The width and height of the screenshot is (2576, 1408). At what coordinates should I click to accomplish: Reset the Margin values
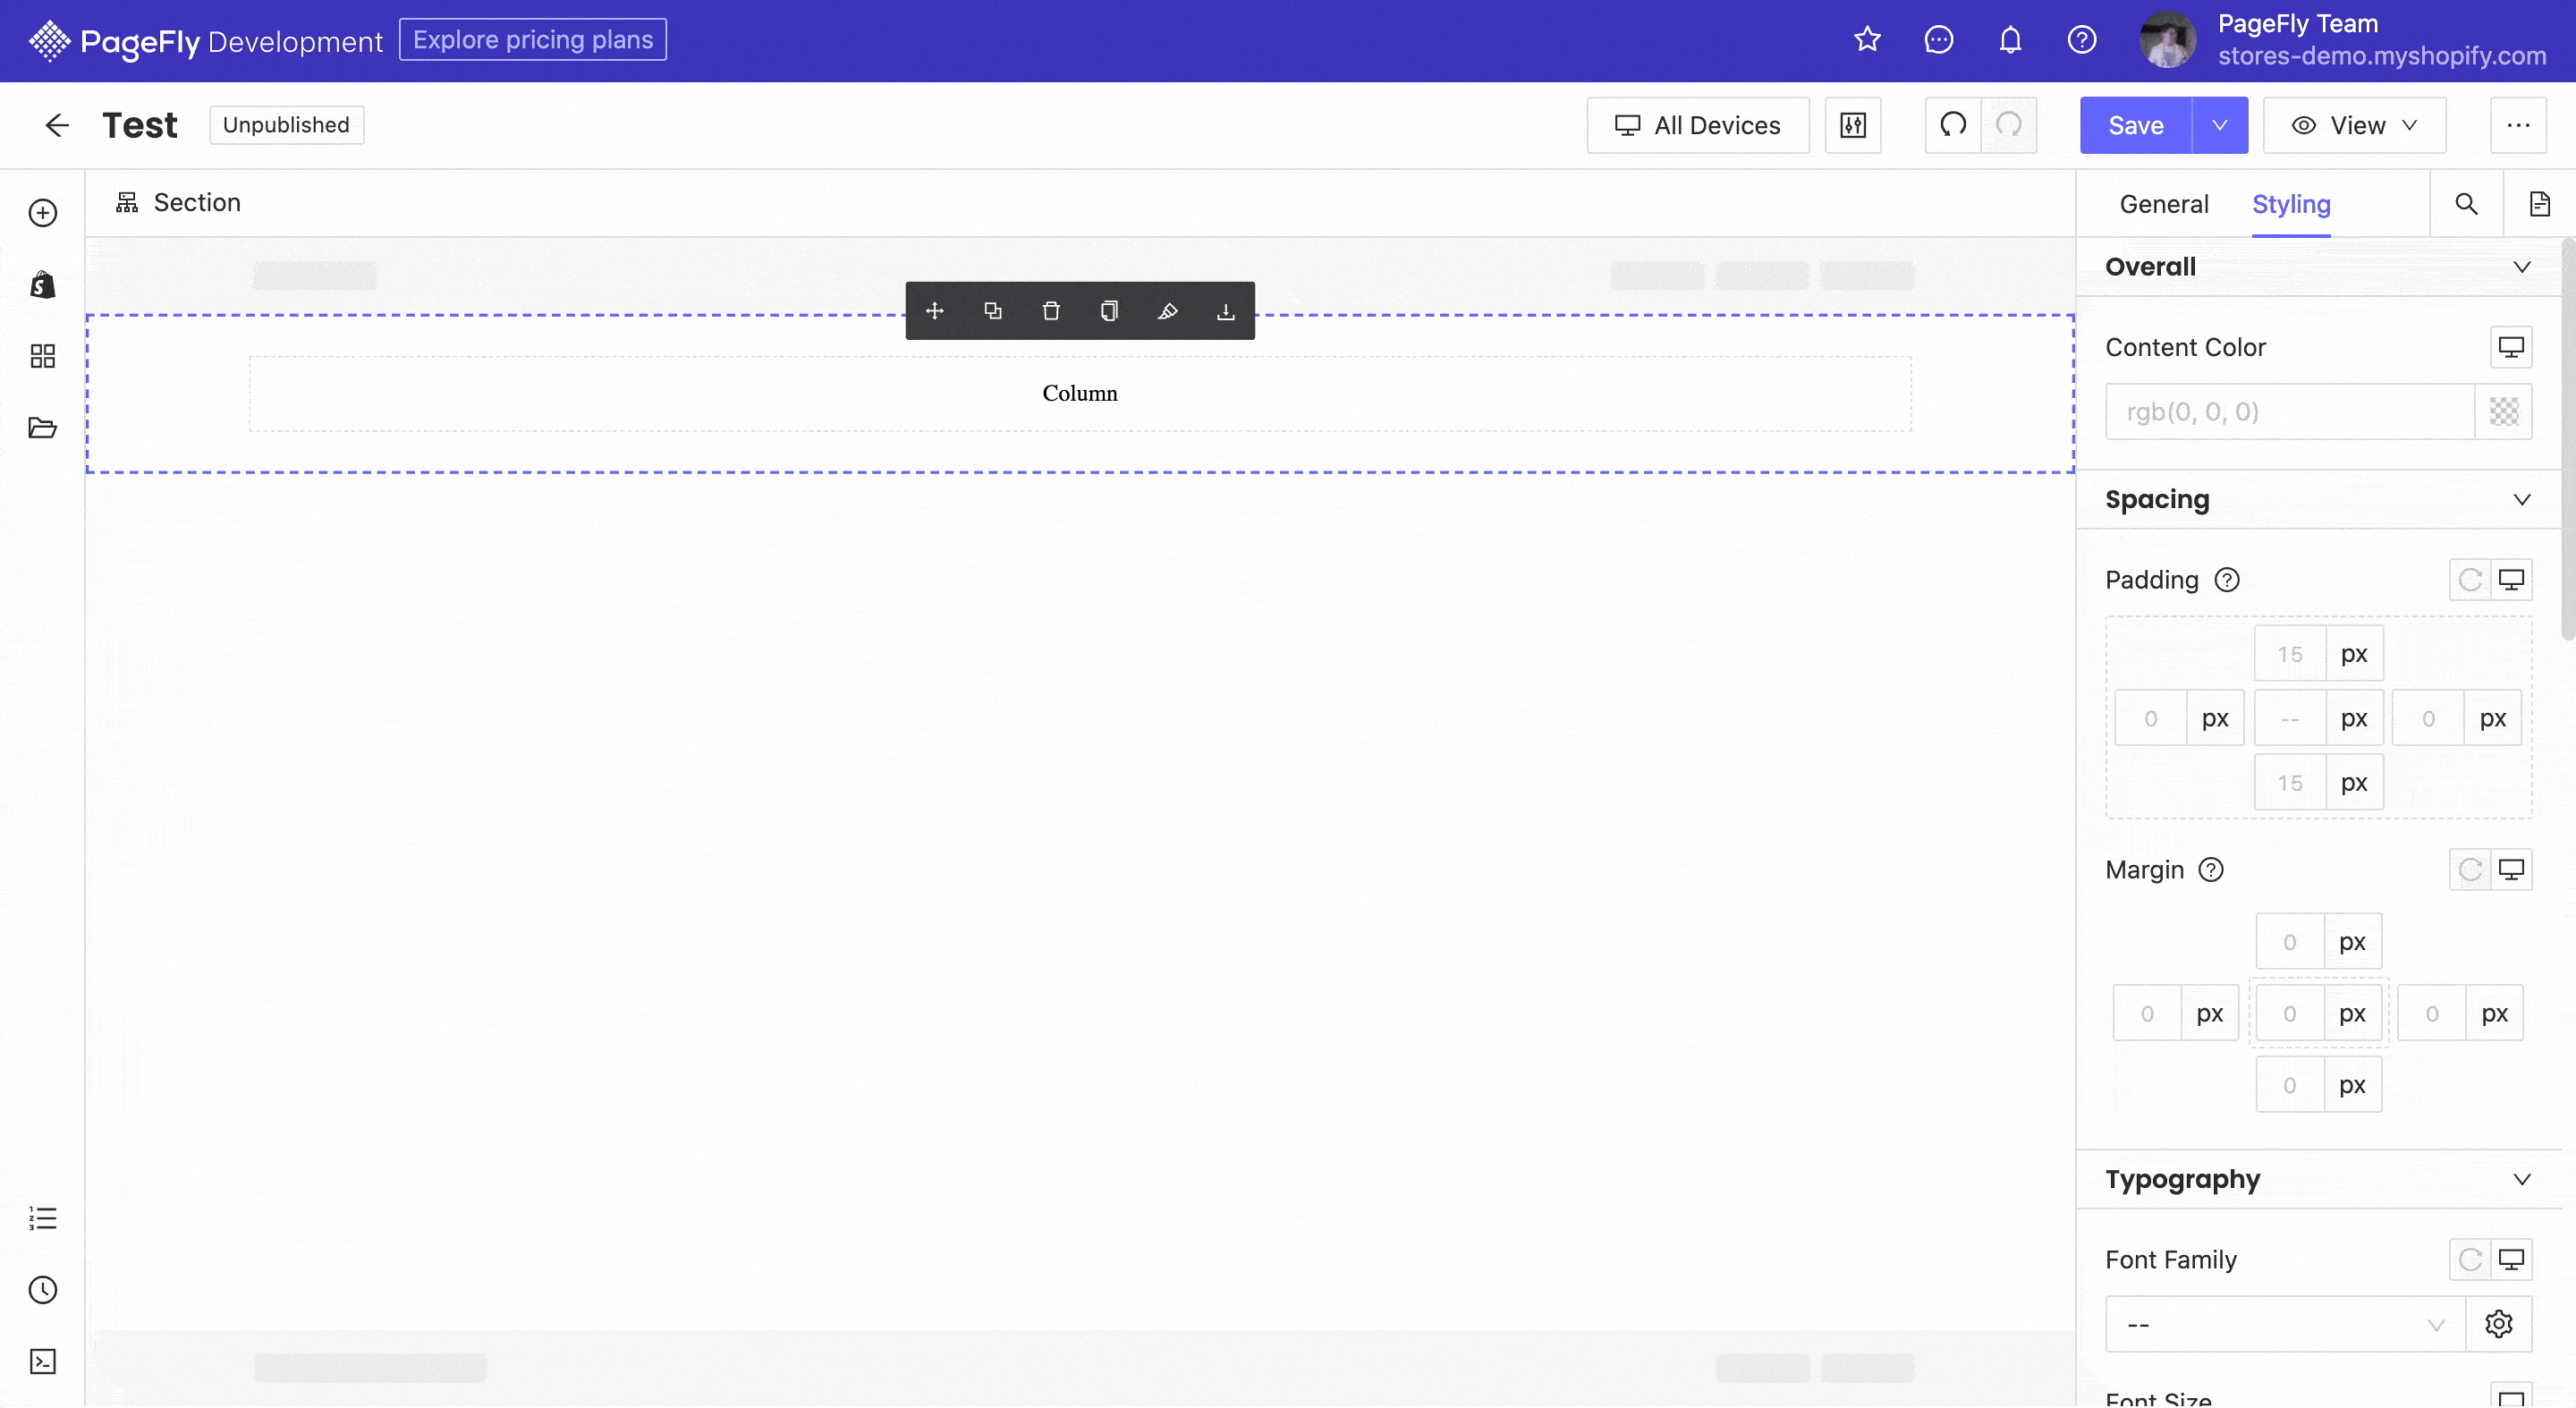coord(2470,870)
